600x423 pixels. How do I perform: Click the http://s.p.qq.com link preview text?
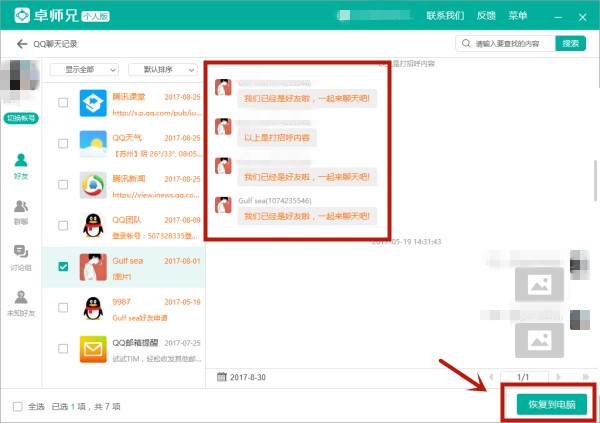[x=157, y=113]
